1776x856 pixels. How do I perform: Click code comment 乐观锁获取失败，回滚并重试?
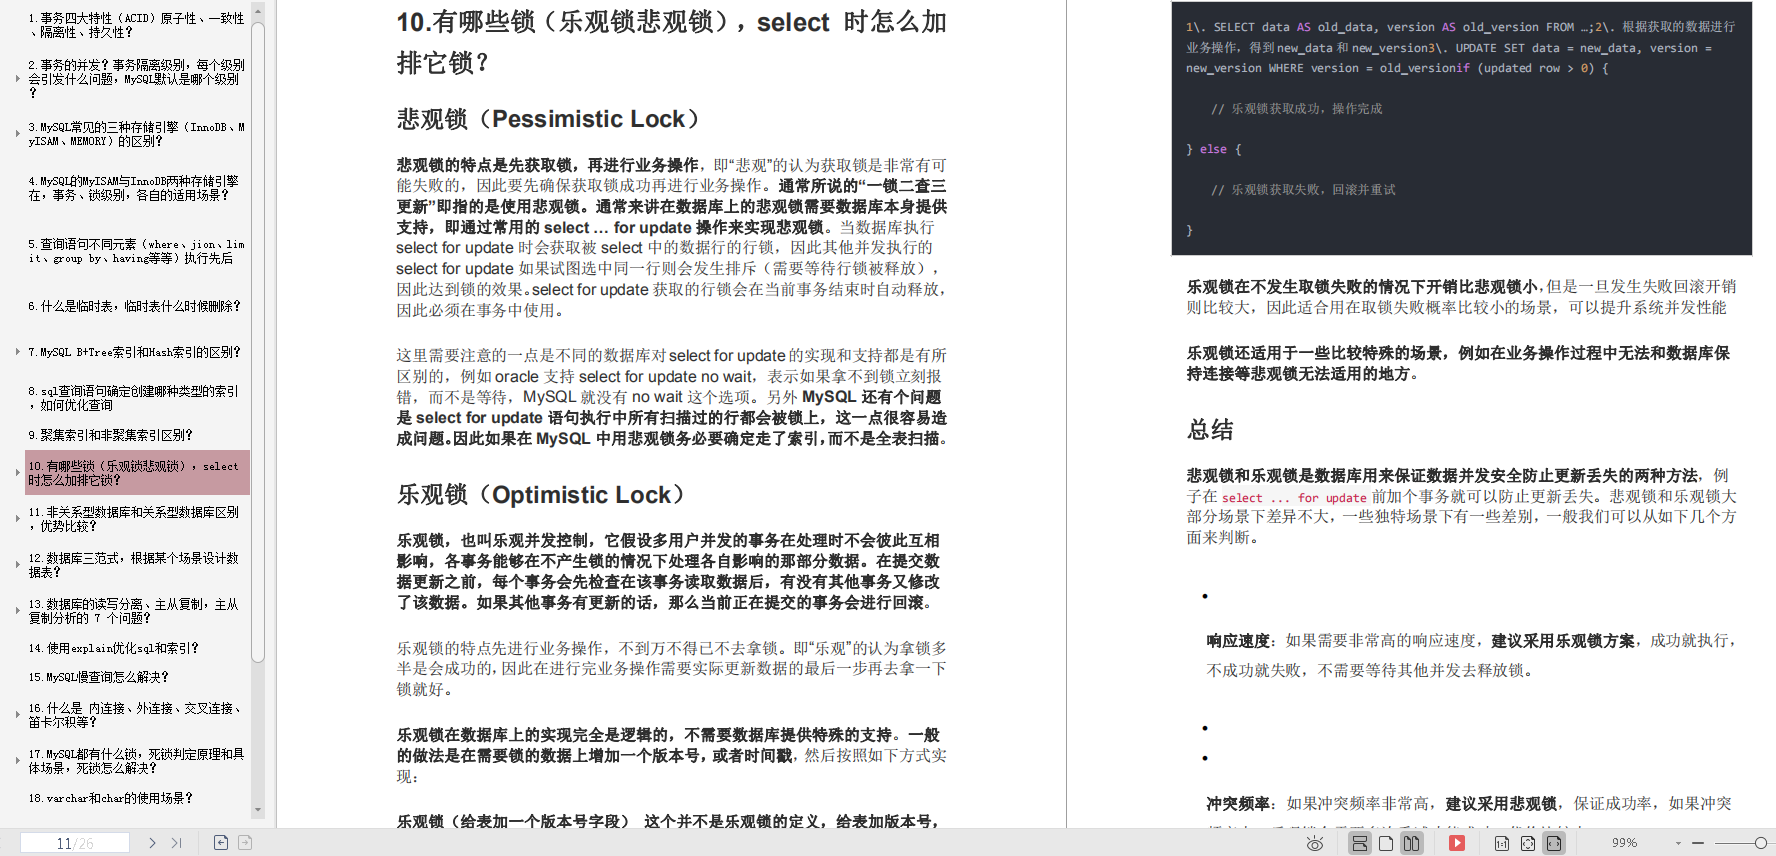tap(1303, 190)
